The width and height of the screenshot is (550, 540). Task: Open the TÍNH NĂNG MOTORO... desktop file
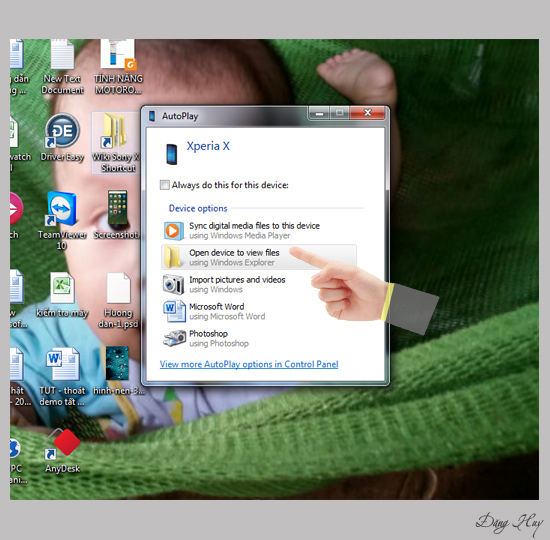118,67
